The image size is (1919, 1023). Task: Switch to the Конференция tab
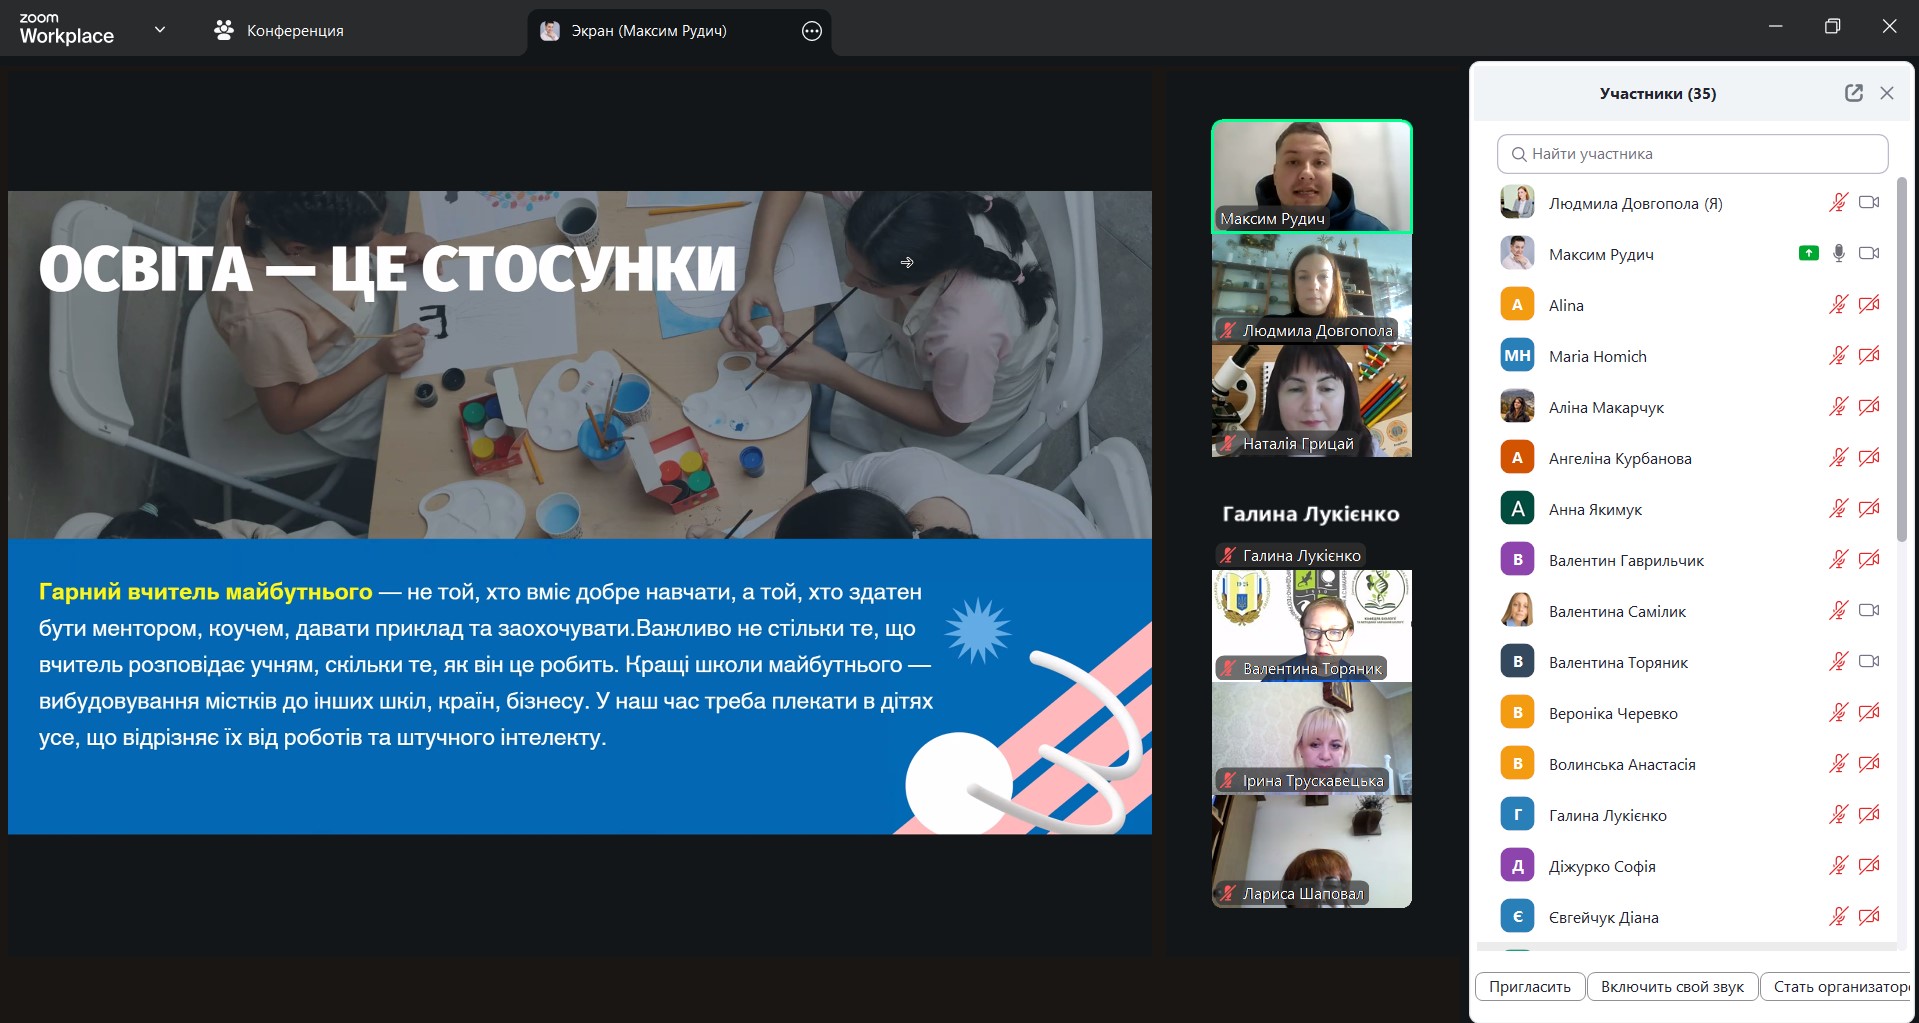(294, 31)
